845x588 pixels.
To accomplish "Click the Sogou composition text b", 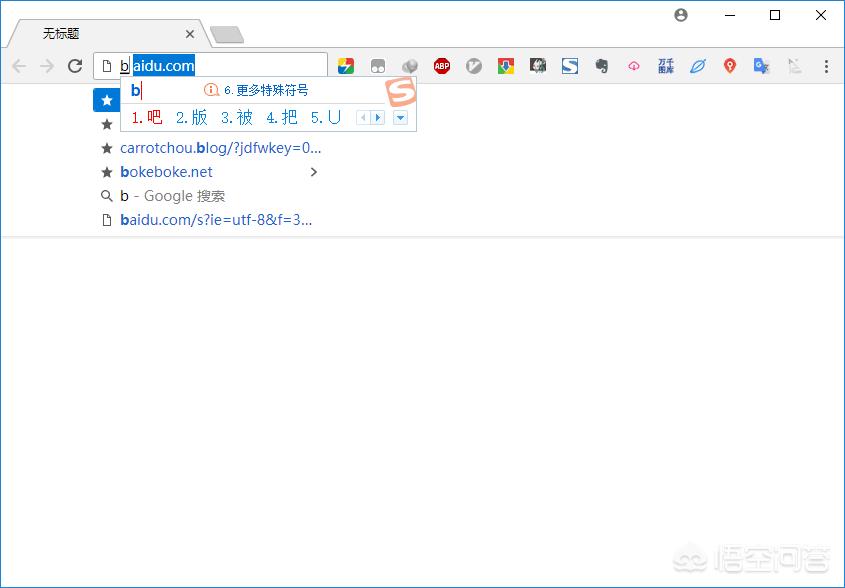I will (x=135, y=90).
